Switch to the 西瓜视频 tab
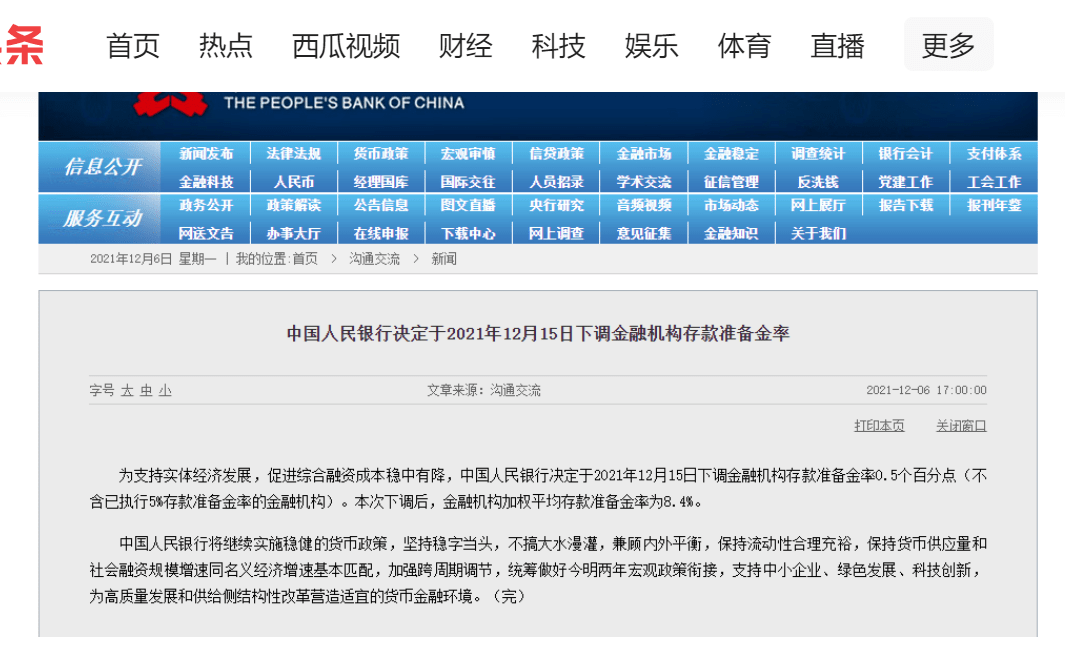 345,46
